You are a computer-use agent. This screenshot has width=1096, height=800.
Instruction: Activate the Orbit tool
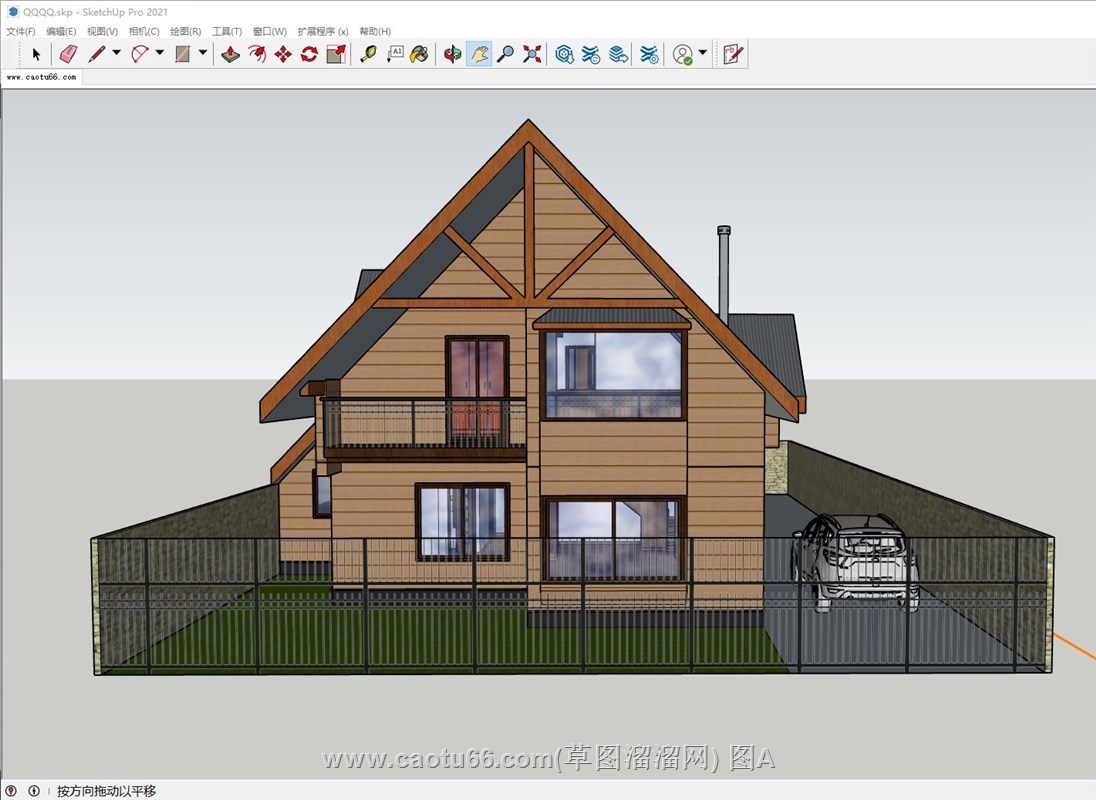point(453,54)
